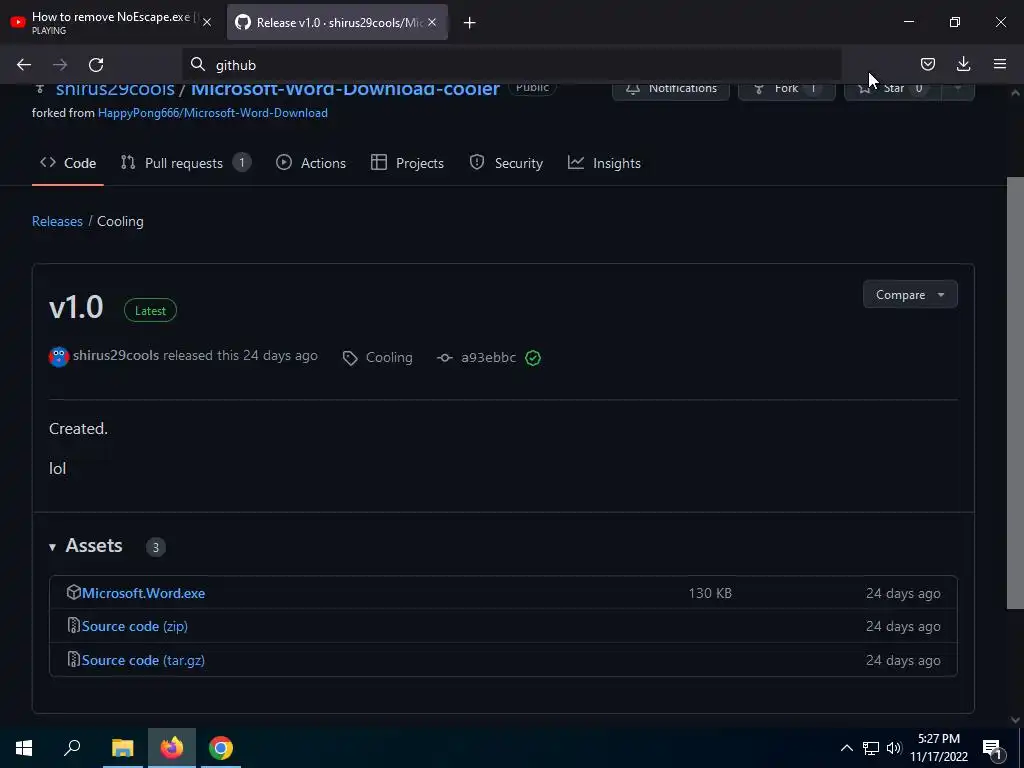Click the code brackets icon beside Code

[48, 163]
